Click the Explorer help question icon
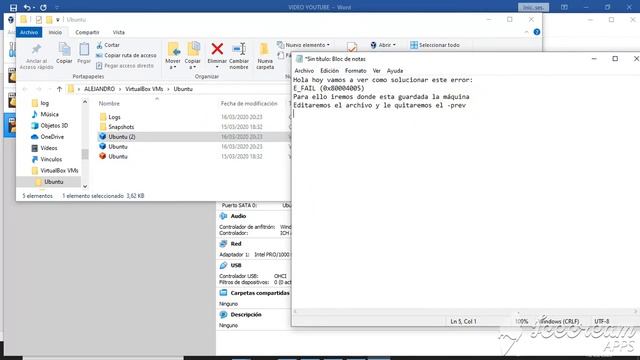 tap(537, 32)
